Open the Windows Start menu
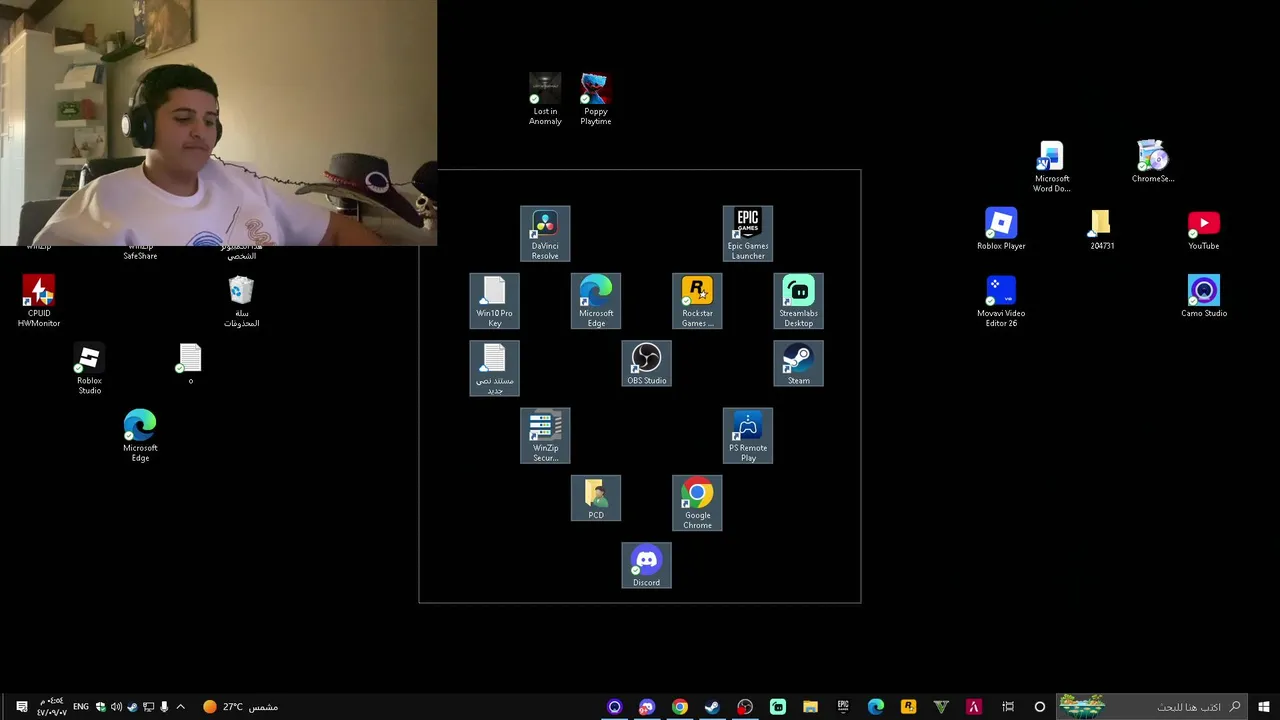 (1264, 707)
